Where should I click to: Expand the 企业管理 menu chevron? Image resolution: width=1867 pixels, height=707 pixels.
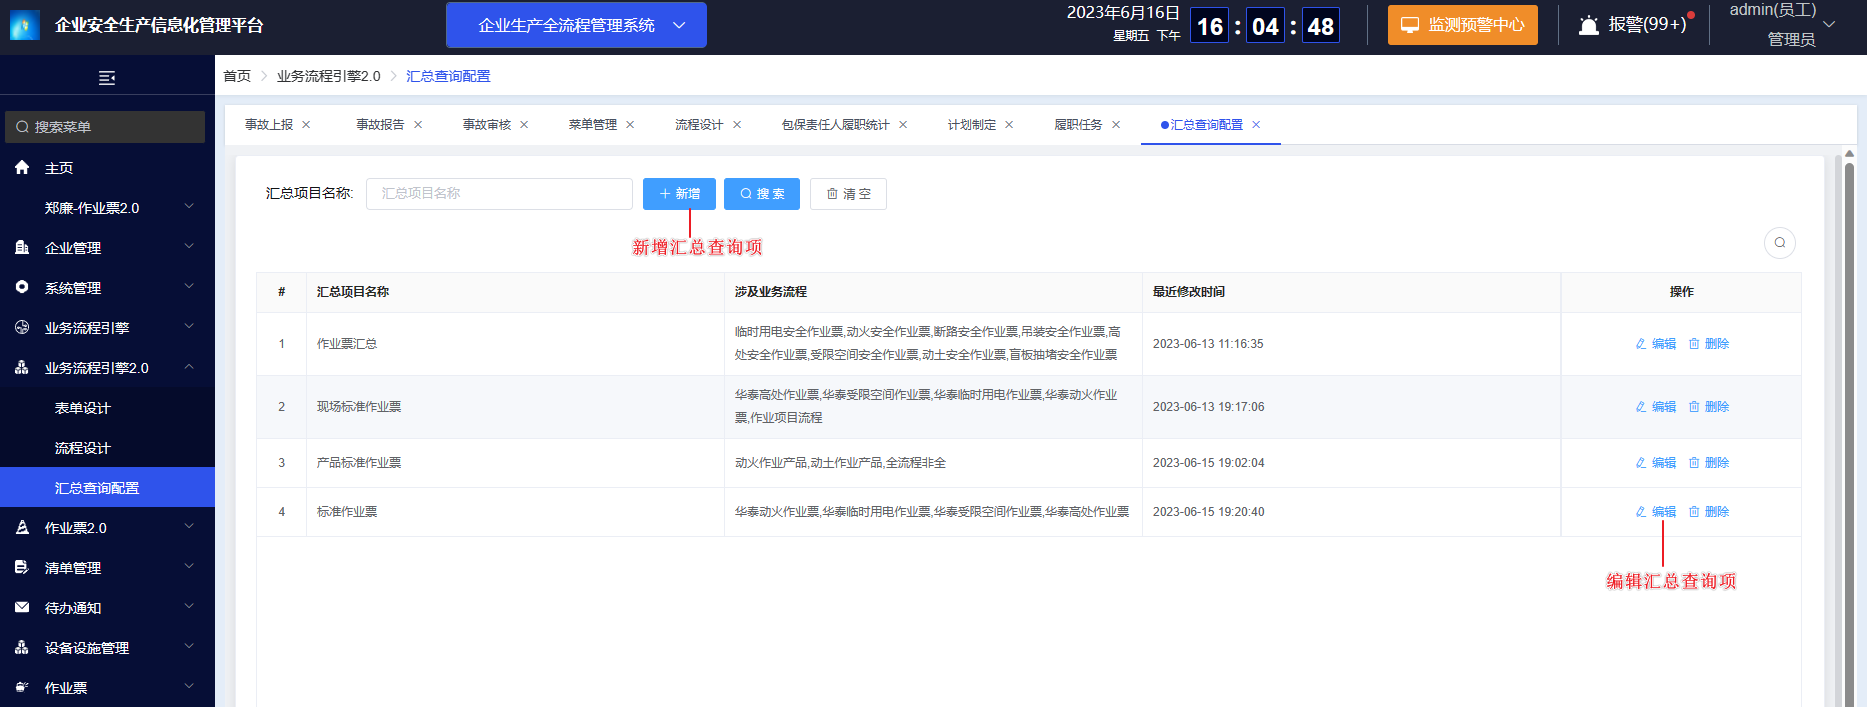coord(189,247)
